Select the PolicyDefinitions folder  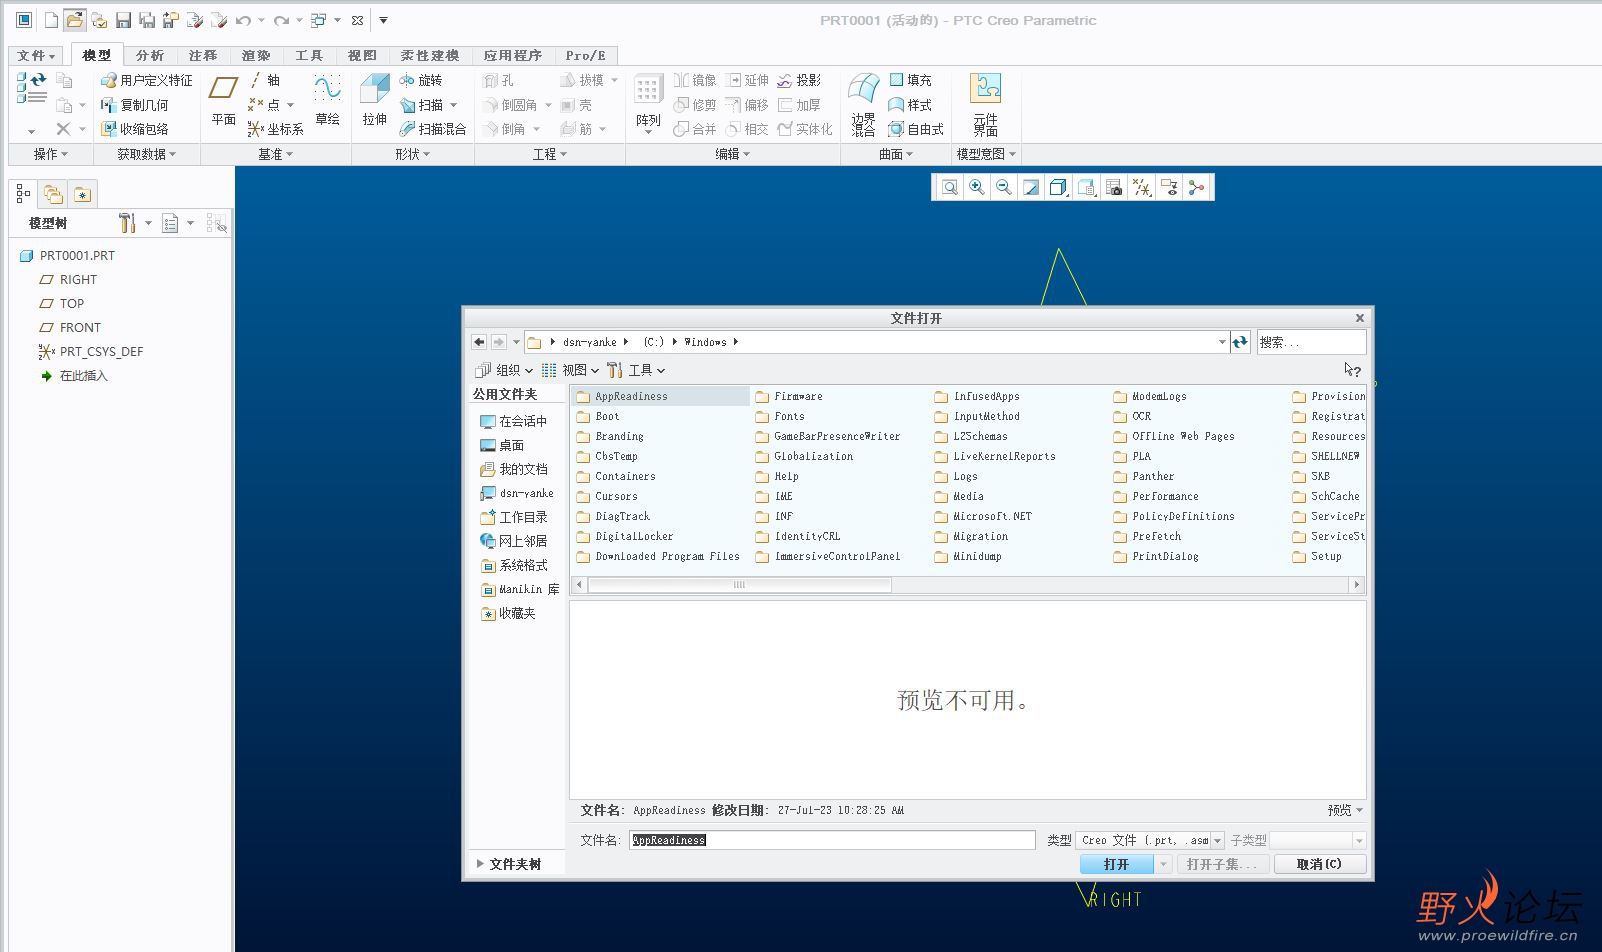click(1174, 516)
